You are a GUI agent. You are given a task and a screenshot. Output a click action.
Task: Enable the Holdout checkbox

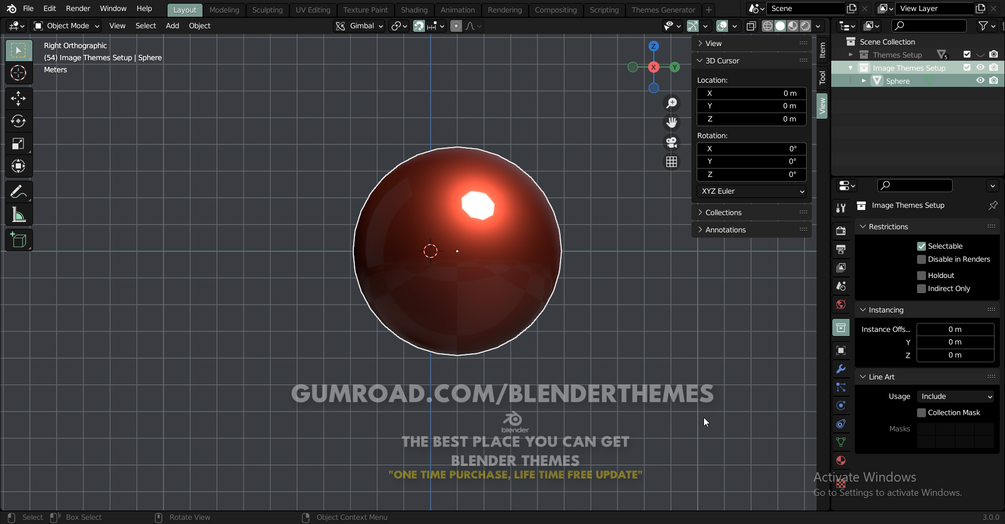[x=922, y=275]
